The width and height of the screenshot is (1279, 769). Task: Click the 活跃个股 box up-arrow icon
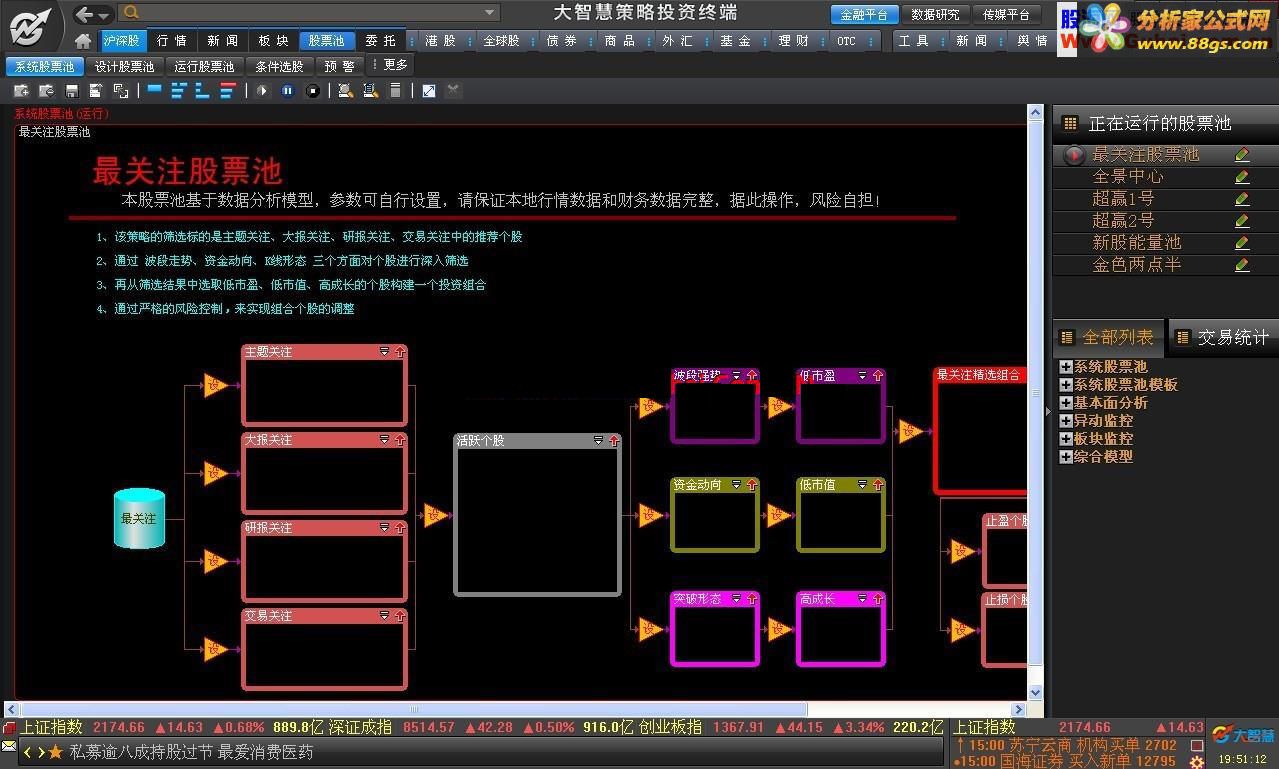pyautogui.click(x=614, y=440)
